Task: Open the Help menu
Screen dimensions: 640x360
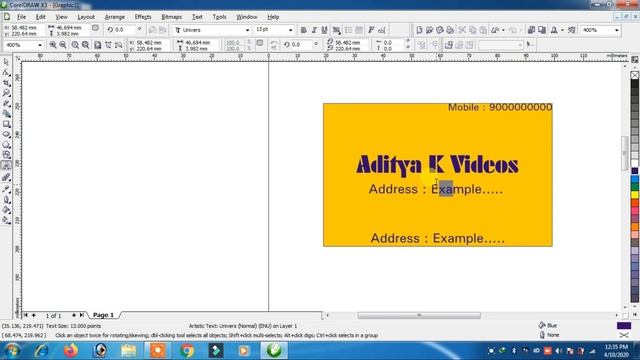Action: pyautogui.click(x=273, y=17)
